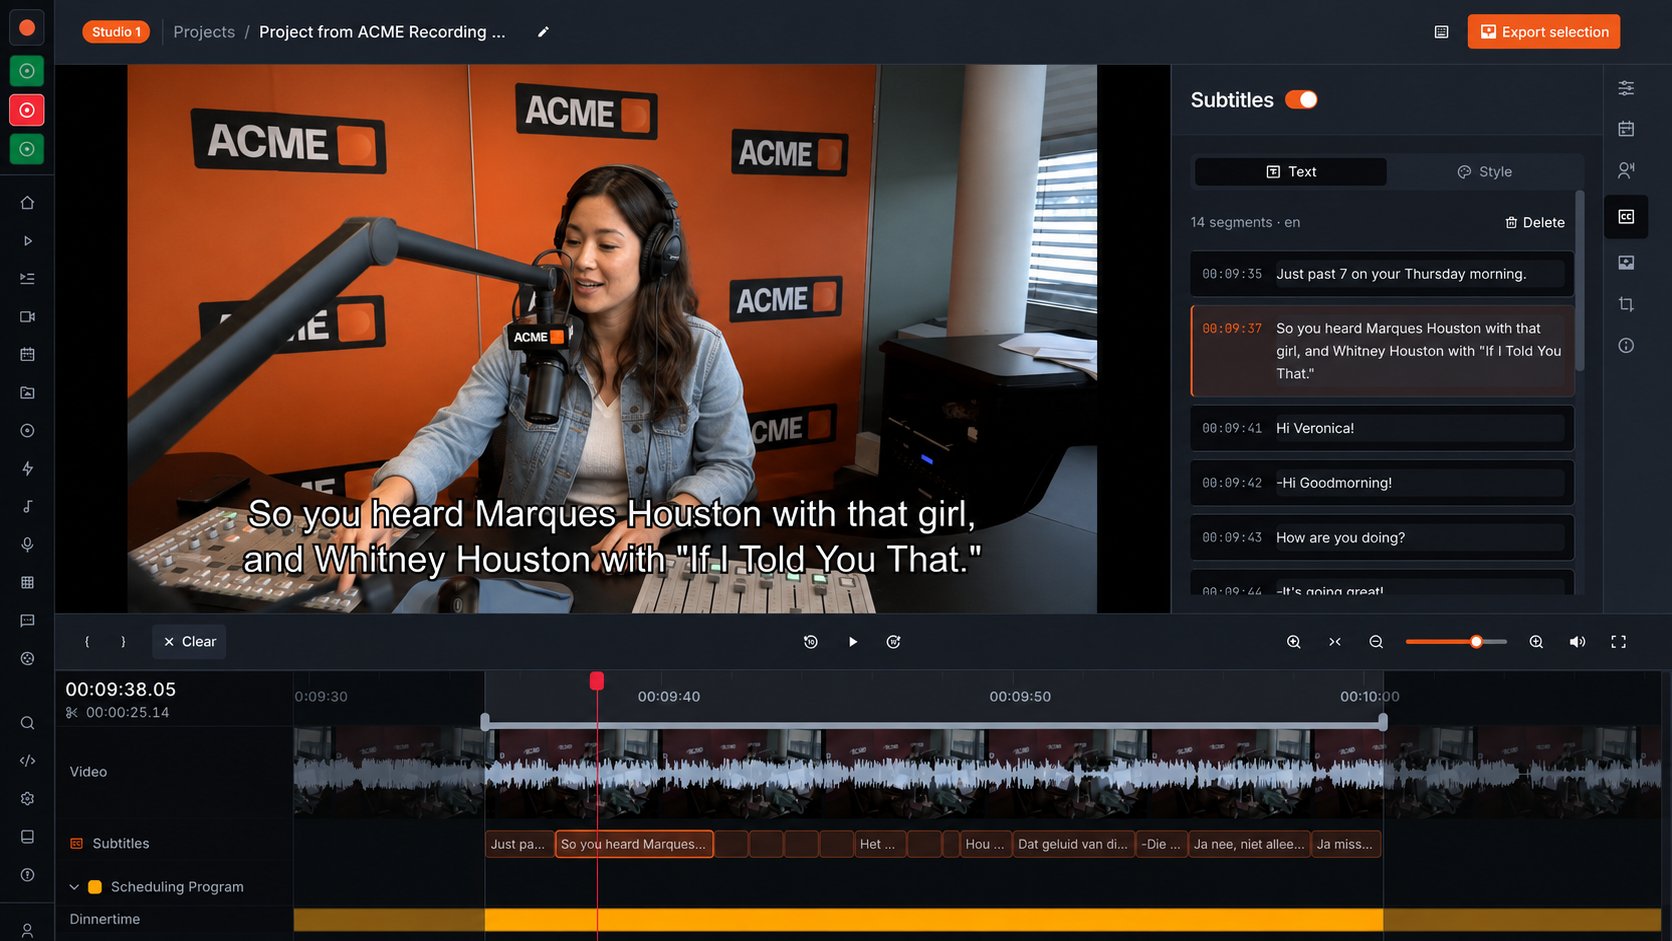Open the video camera icon in the sidebar

(27, 317)
